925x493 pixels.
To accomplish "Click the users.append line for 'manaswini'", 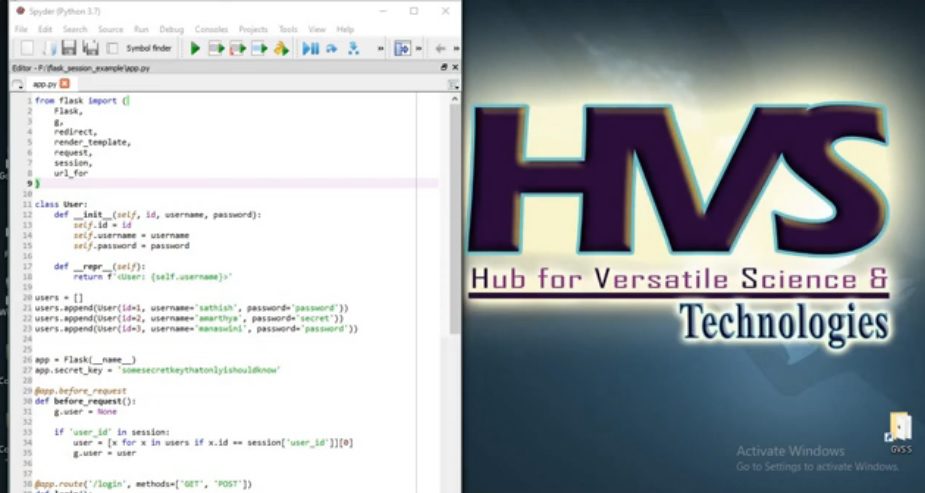I will click(196, 328).
